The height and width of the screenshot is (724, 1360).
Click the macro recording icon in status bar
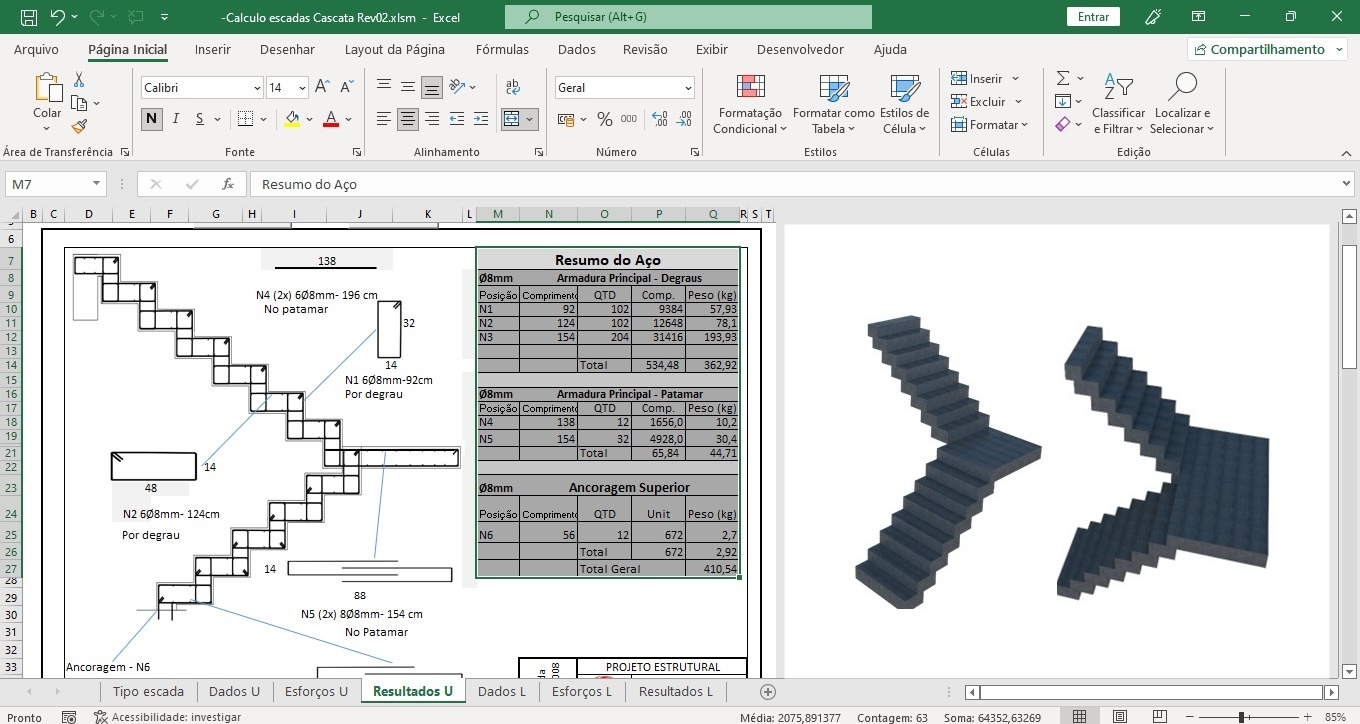(x=69, y=716)
